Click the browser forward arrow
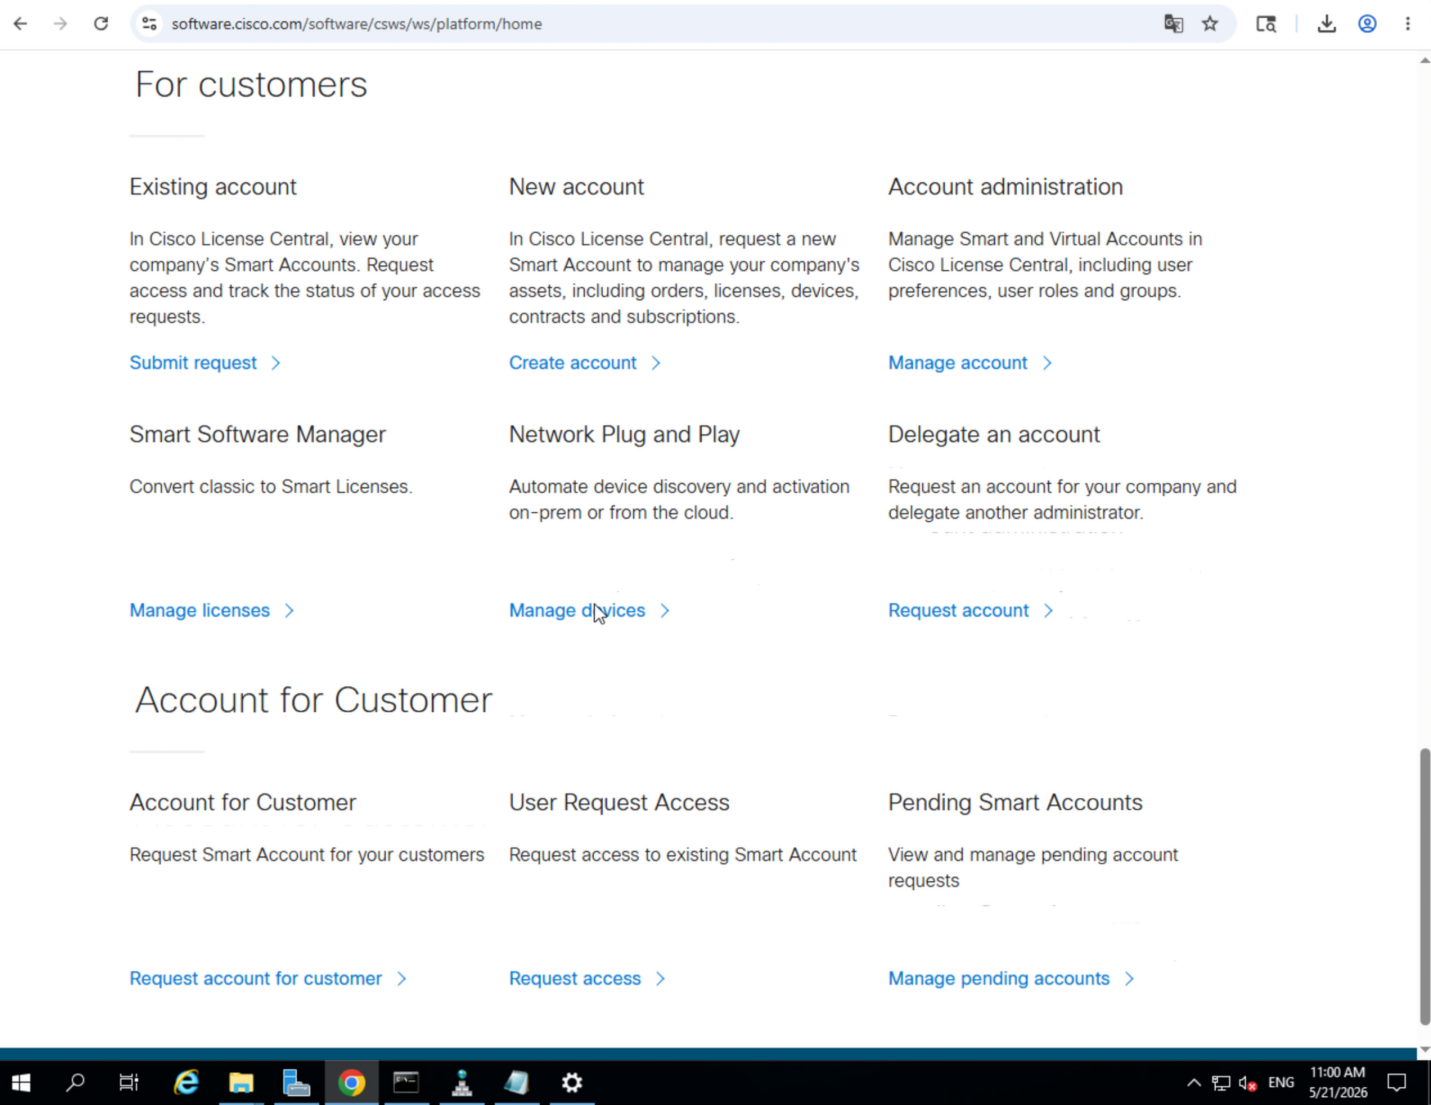 pos(60,24)
